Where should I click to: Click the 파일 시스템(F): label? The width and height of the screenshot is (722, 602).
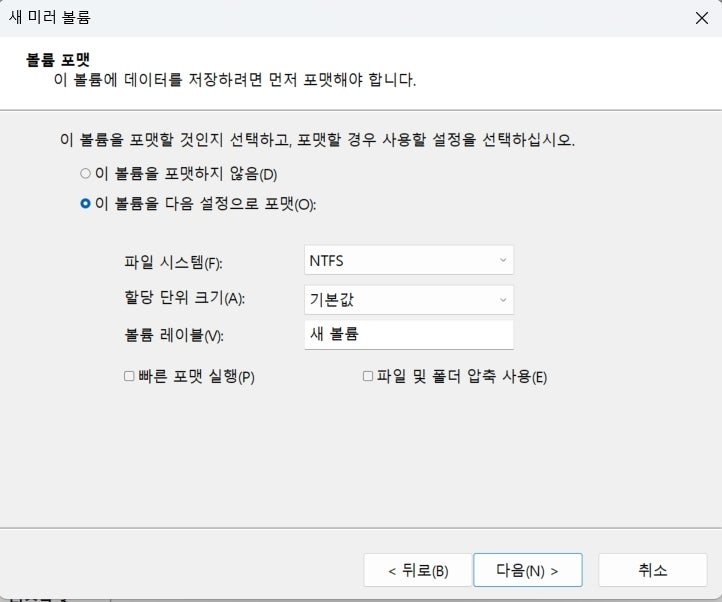click(173, 263)
